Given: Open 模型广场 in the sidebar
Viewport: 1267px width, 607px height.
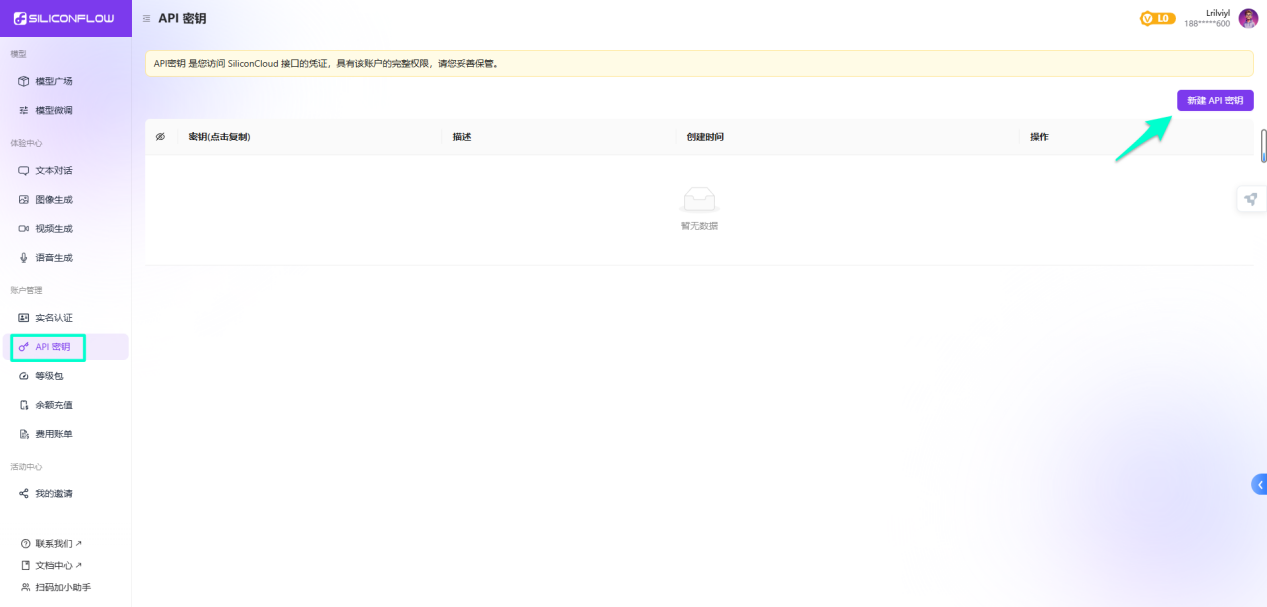Looking at the screenshot, I should (x=54, y=81).
